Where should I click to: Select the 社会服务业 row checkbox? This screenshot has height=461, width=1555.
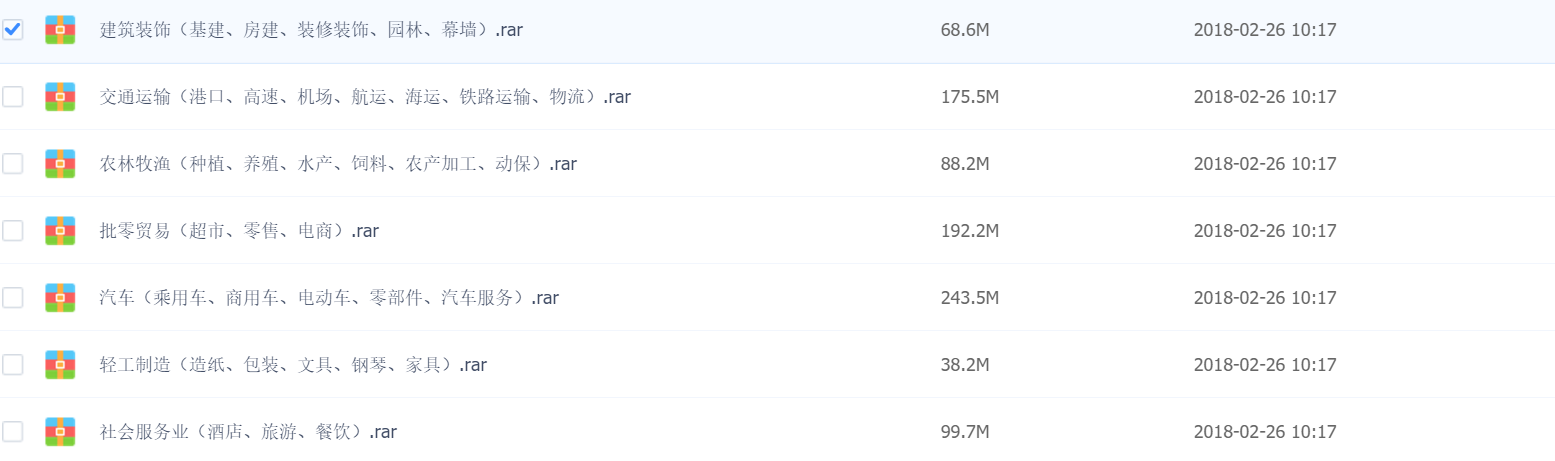13,432
